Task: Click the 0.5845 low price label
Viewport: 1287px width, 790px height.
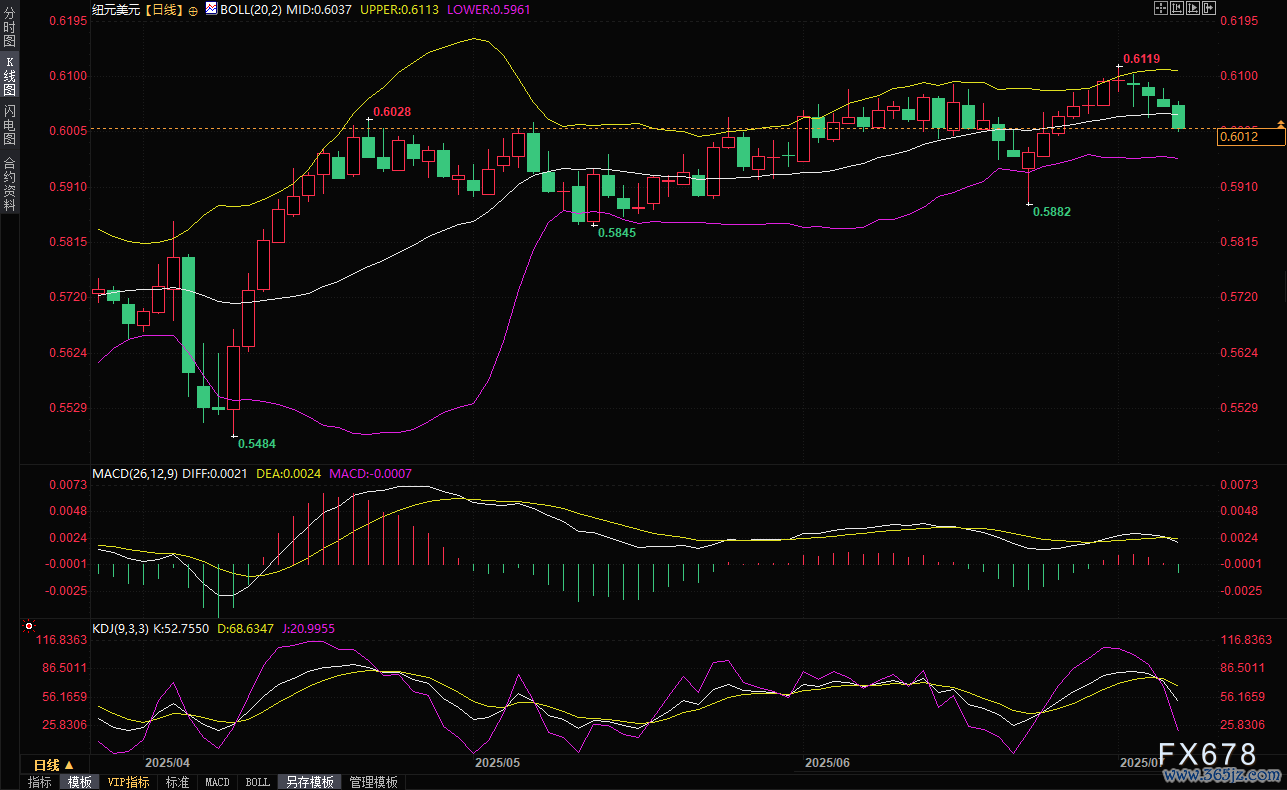Action: (x=617, y=231)
